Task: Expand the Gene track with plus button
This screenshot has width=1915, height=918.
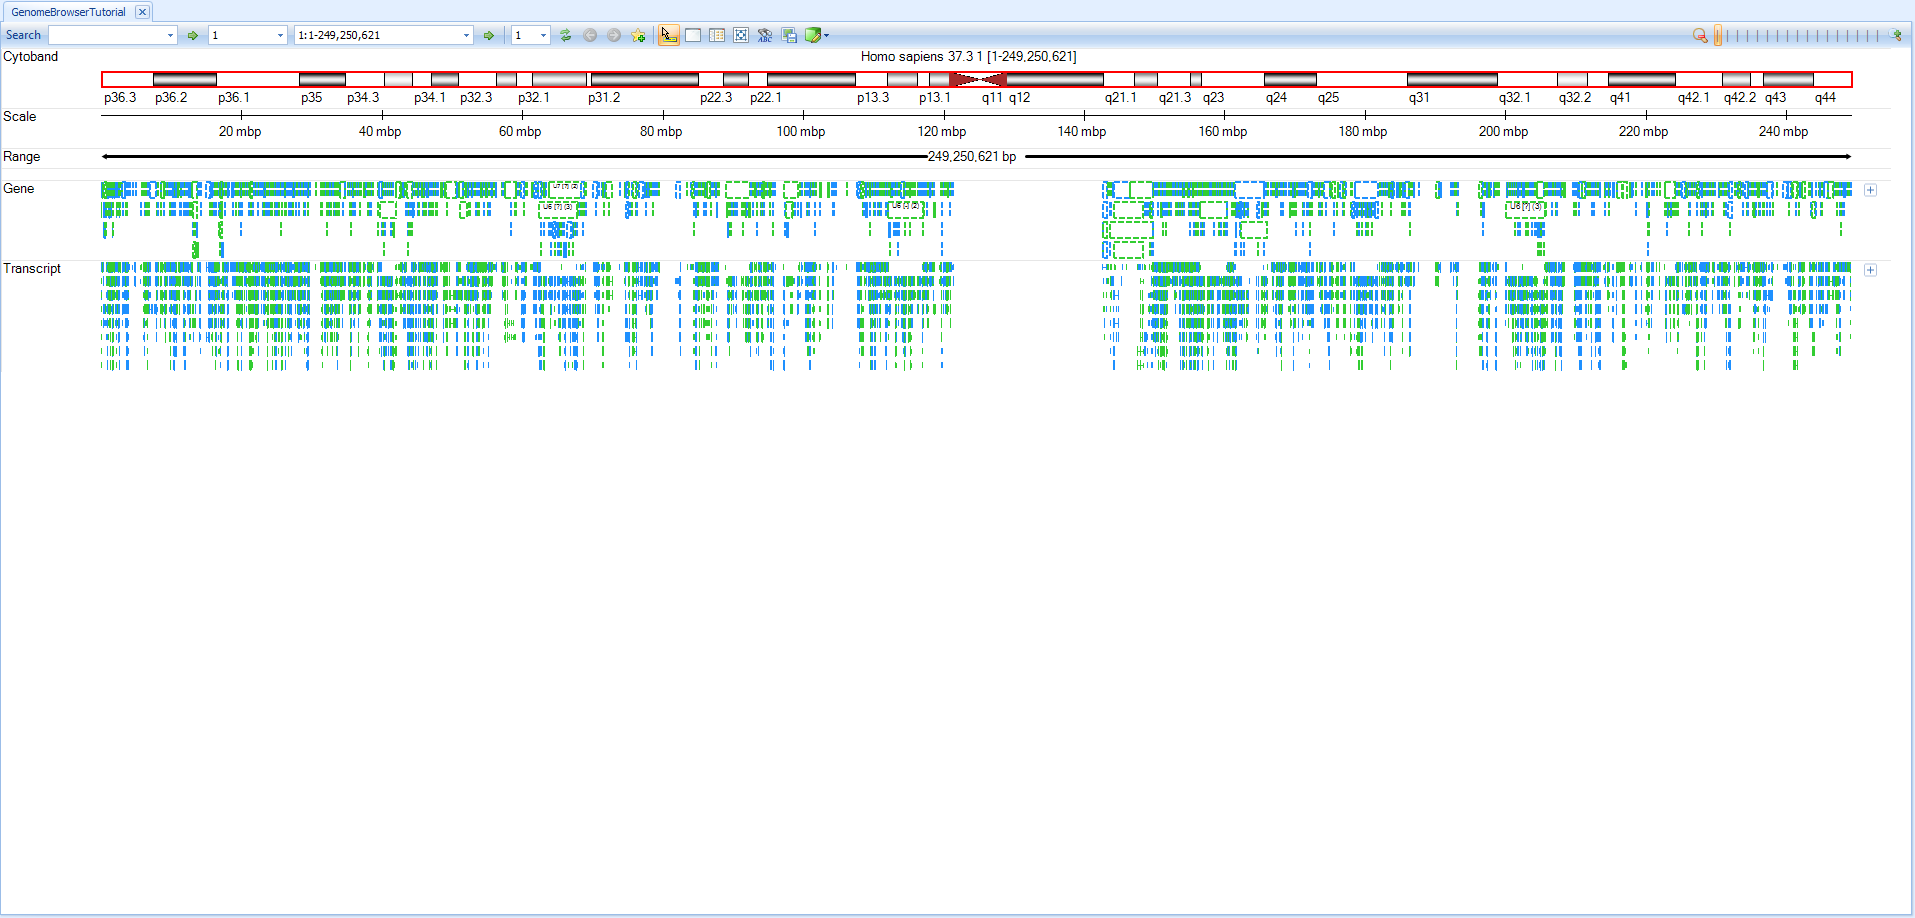Action: (1870, 190)
